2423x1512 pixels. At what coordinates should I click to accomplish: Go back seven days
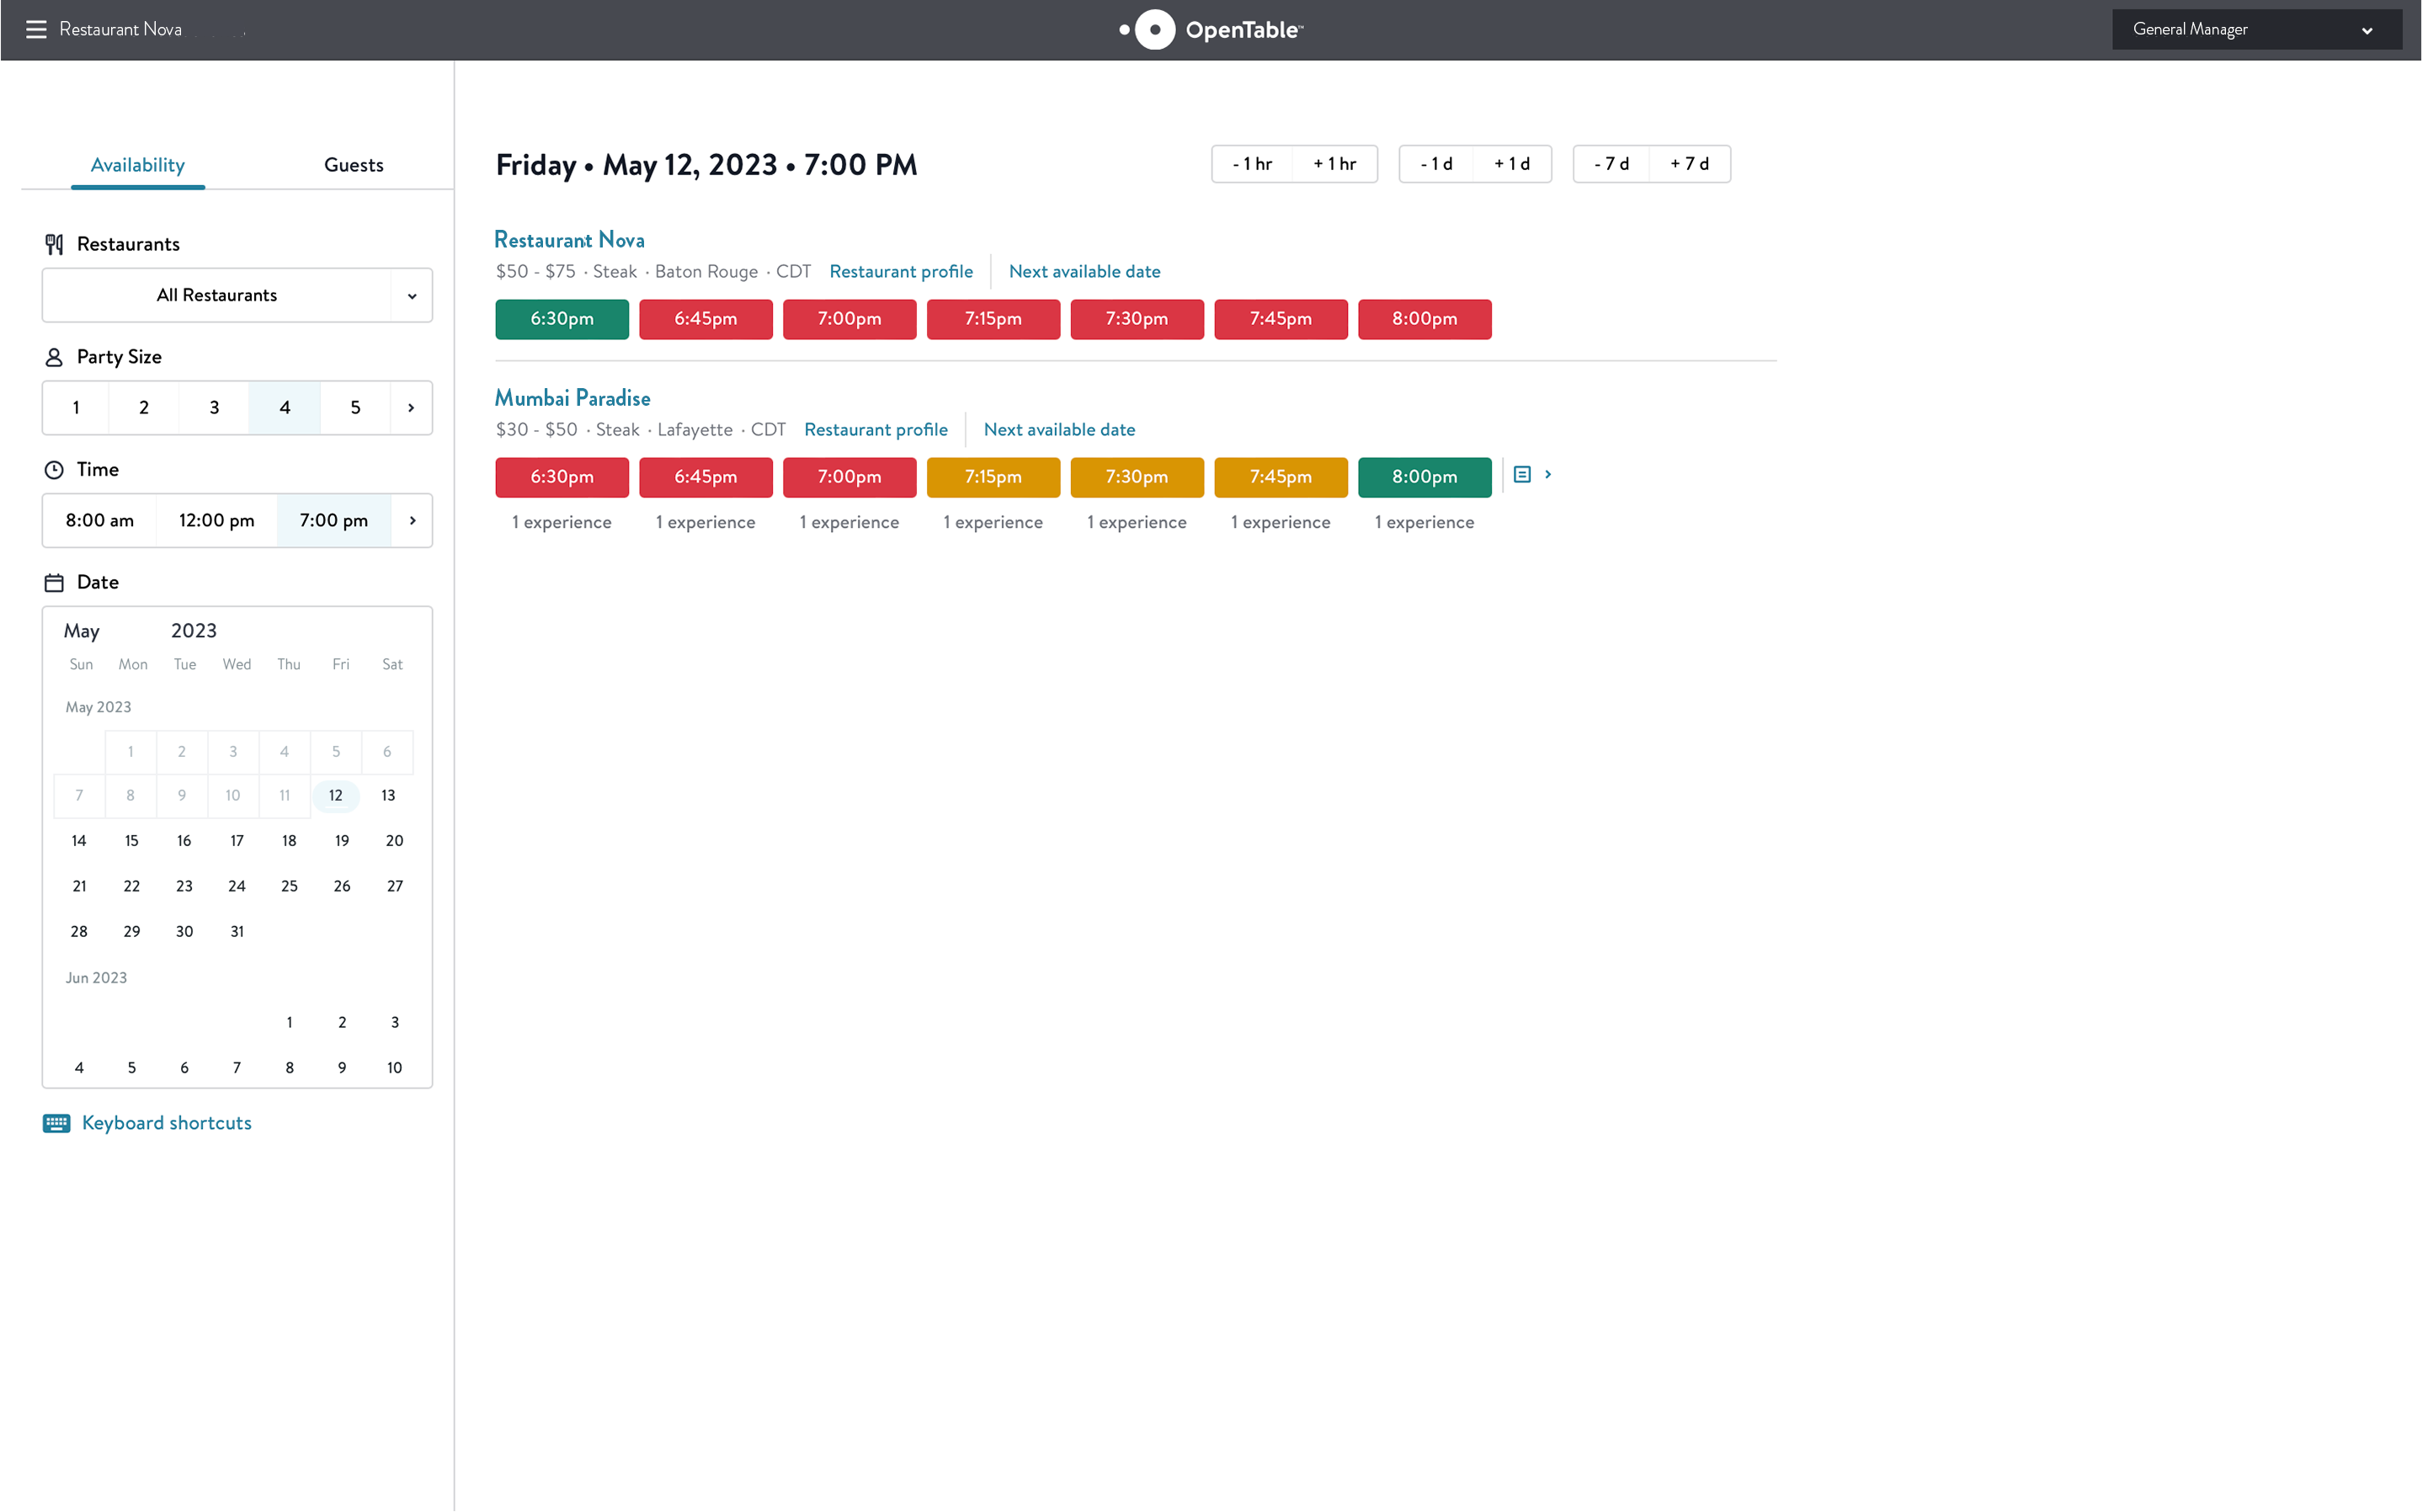coord(1611,164)
